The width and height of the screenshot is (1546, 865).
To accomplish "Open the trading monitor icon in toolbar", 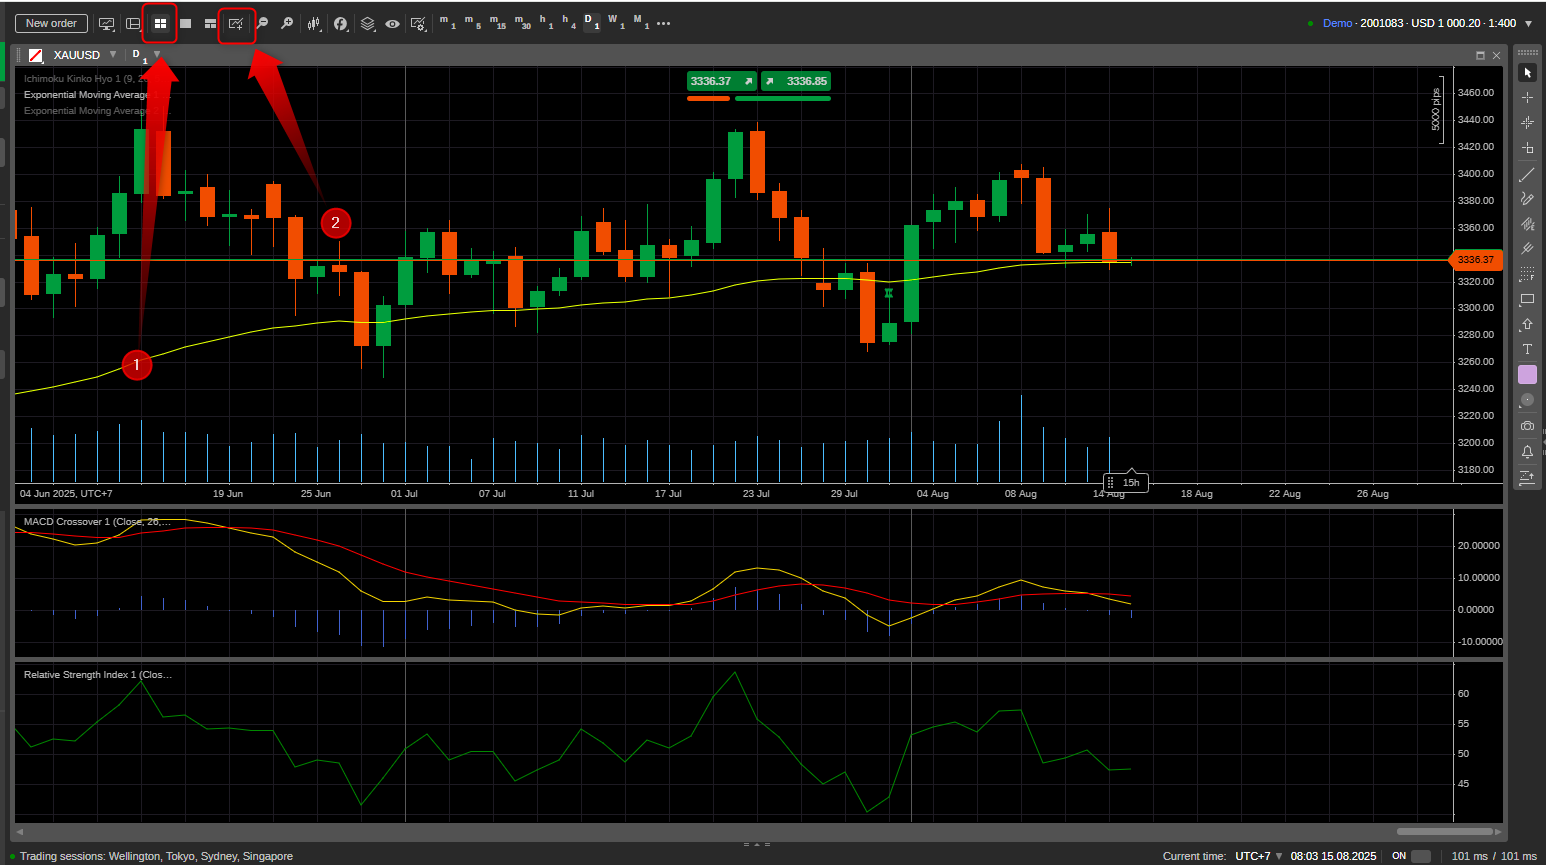I will tap(106, 23).
